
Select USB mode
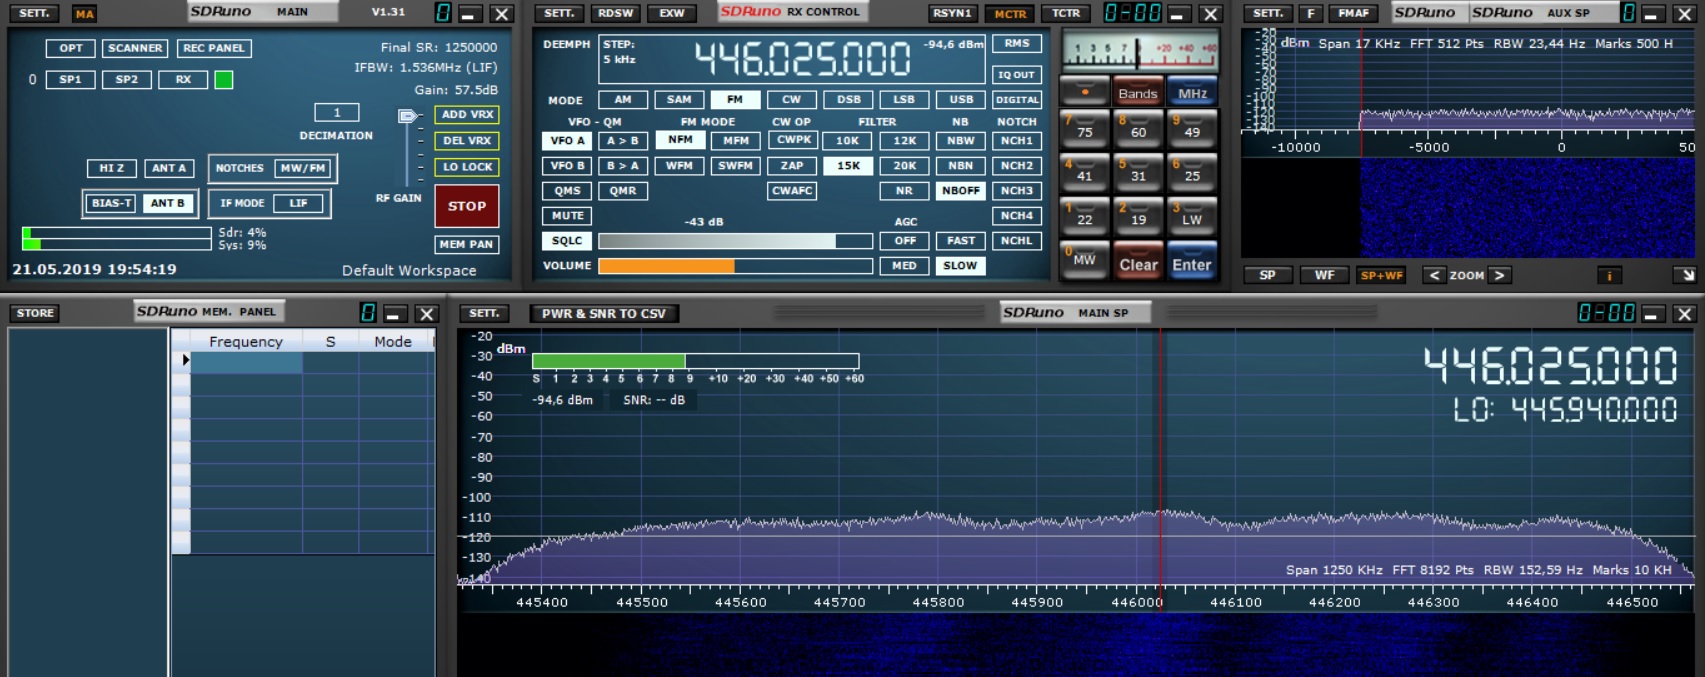pos(961,100)
